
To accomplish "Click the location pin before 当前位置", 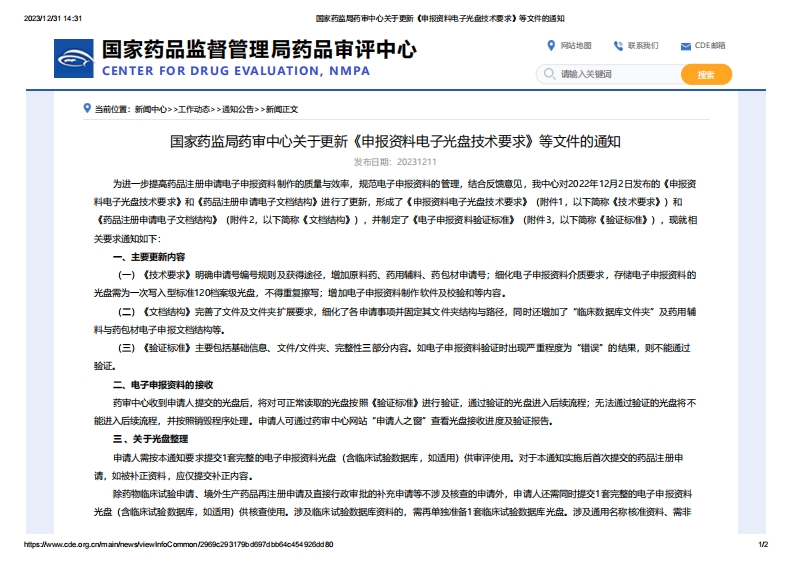I will point(87,108).
